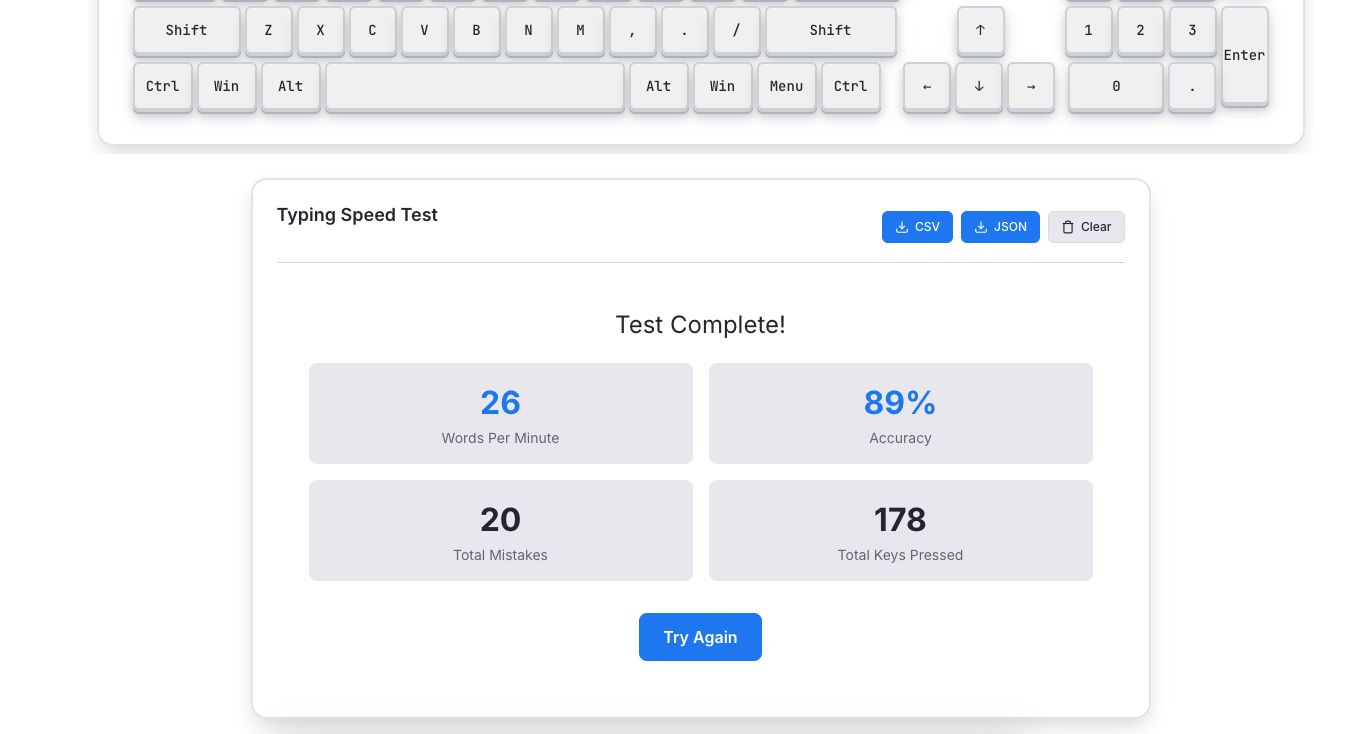Tap the left Win key

[x=226, y=87]
